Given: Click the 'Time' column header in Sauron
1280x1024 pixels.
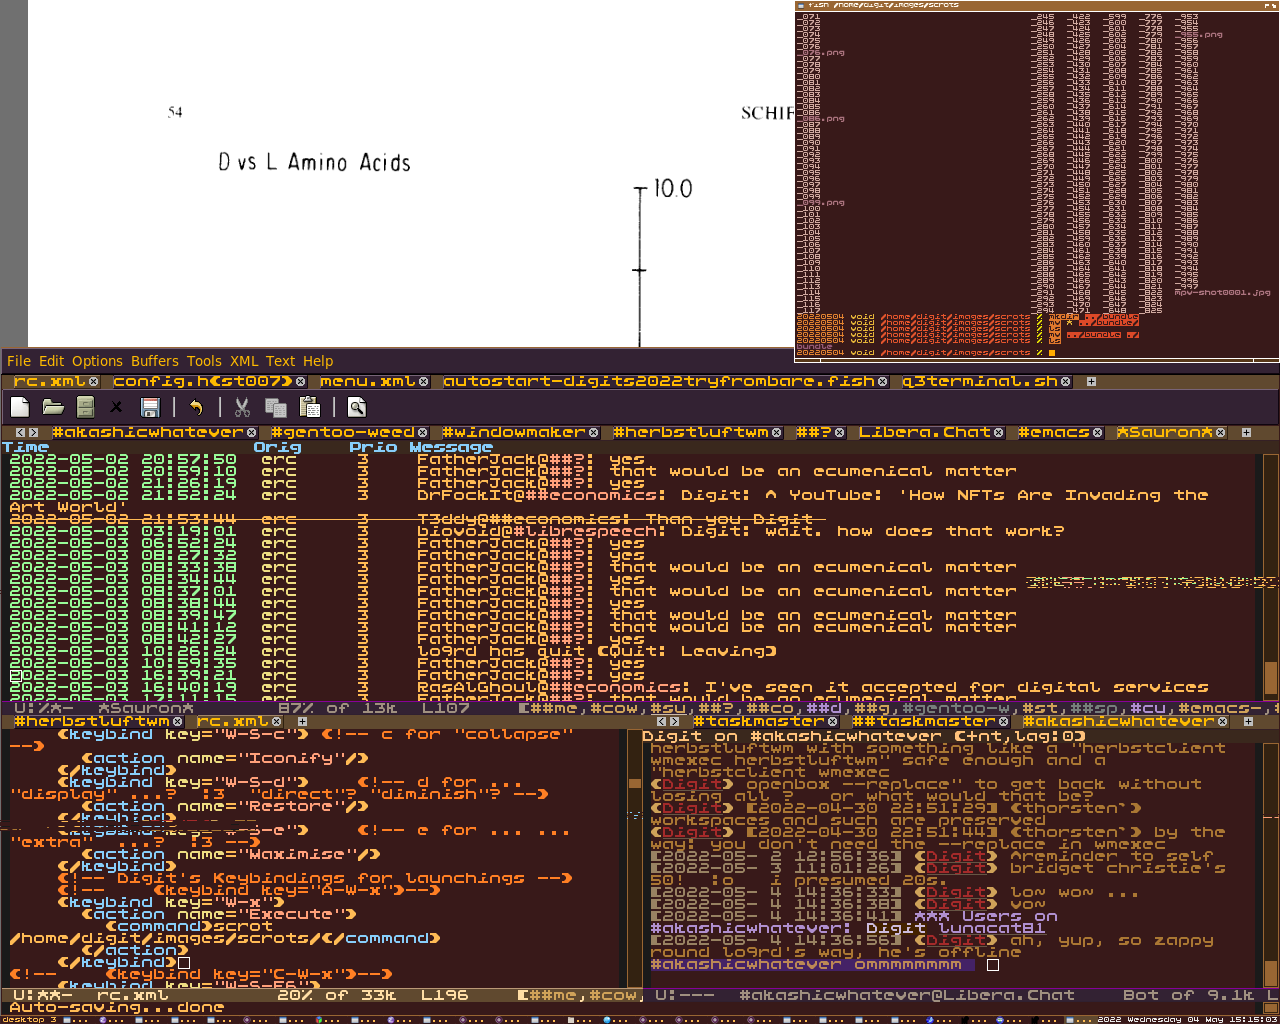Looking at the screenshot, I should tap(26, 447).
